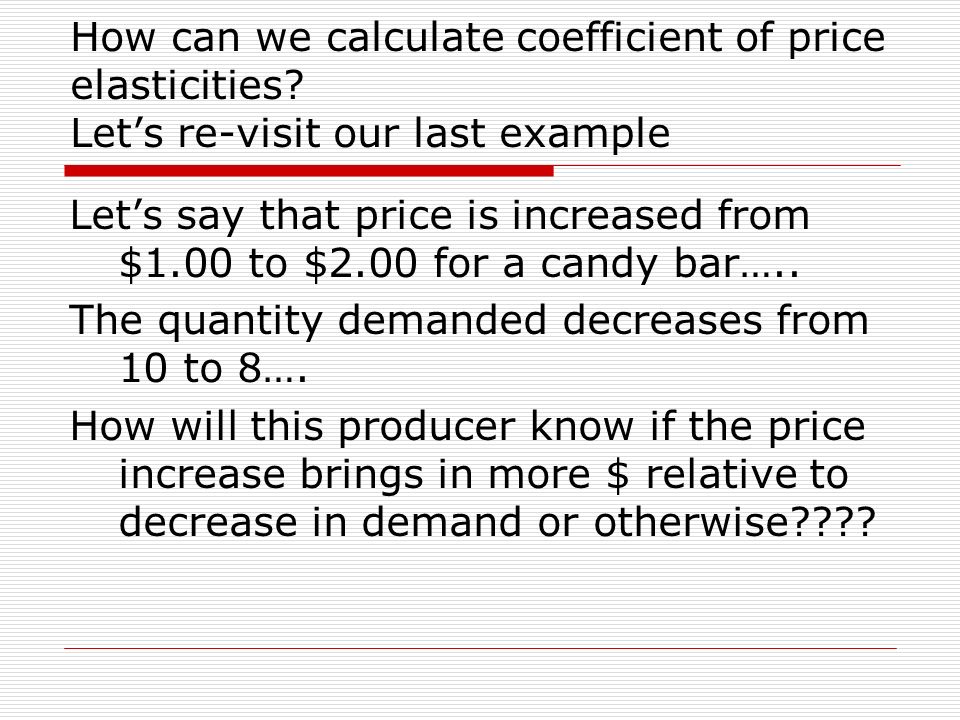Click the four question marks after 'otherwise'
Image resolution: width=960 pixels, height=720 pixels.
coord(833,522)
